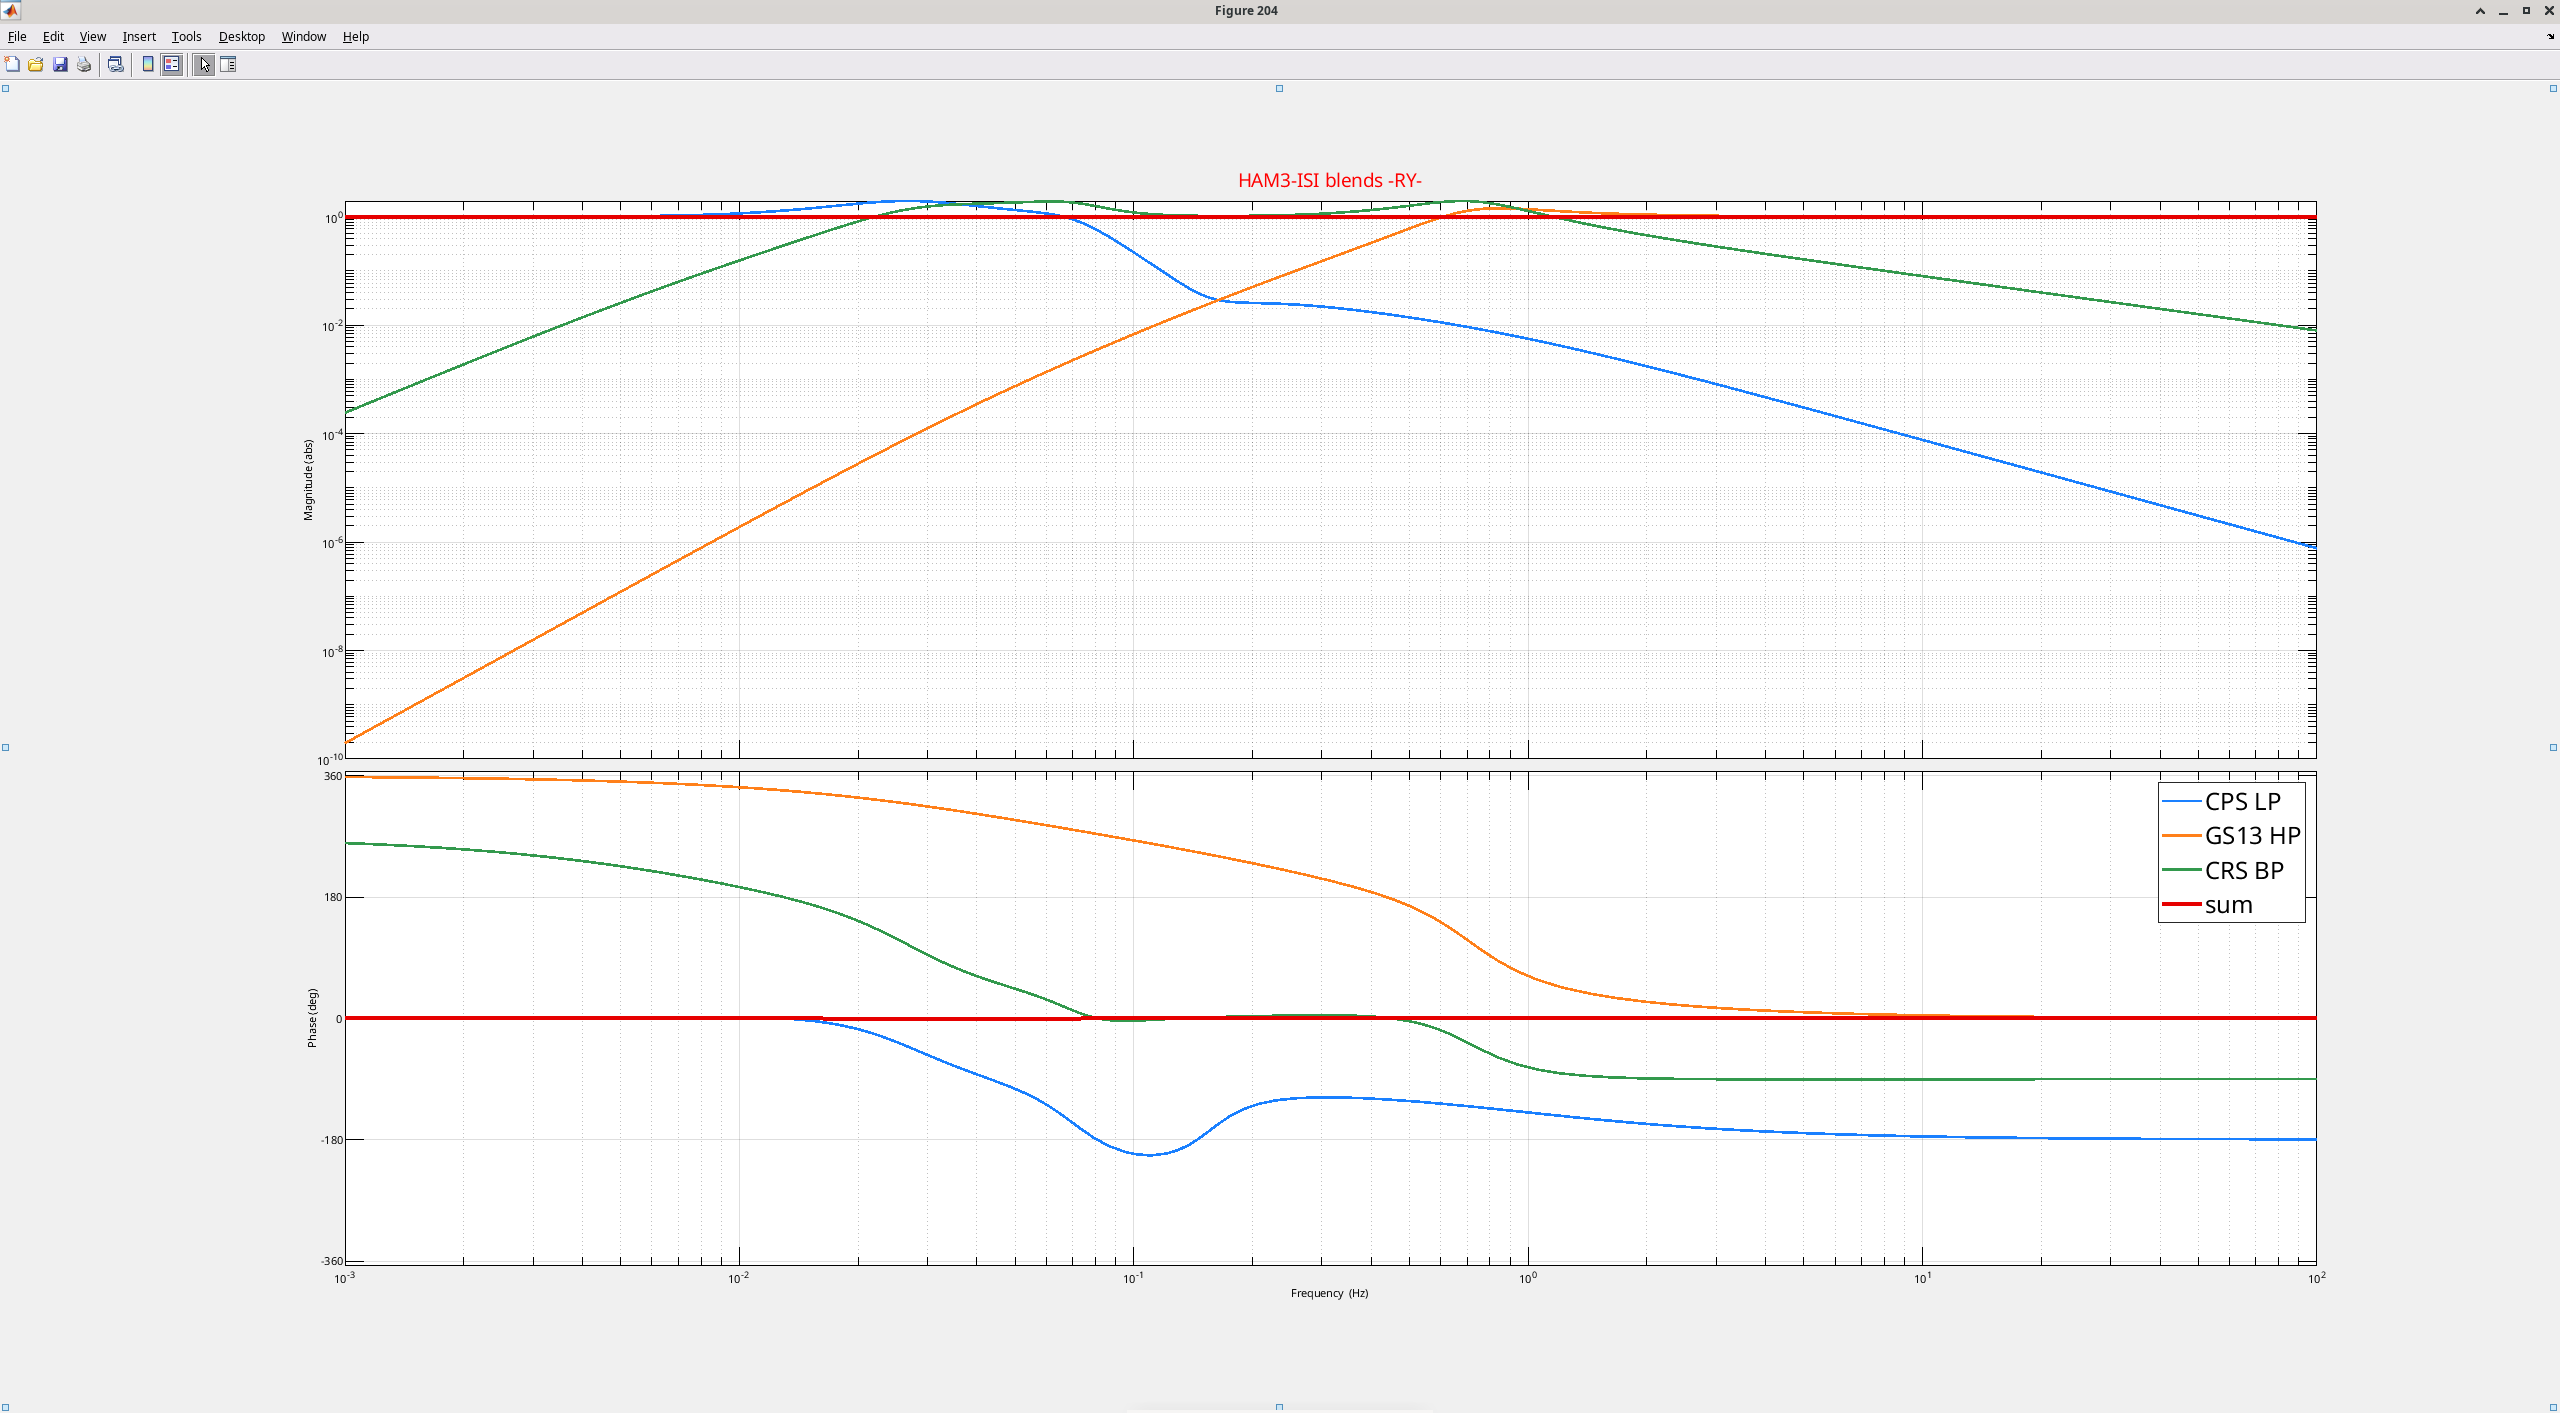The width and height of the screenshot is (2560, 1413).
Task: Toggle Insert Colorbar in the toolbar
Action: pos(148,65)
